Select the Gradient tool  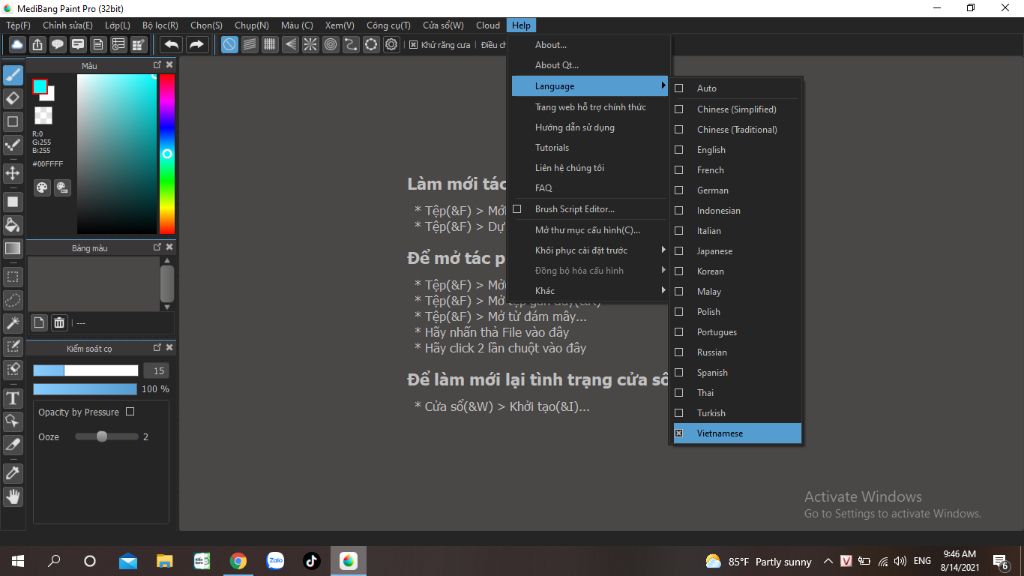(12, 248)
